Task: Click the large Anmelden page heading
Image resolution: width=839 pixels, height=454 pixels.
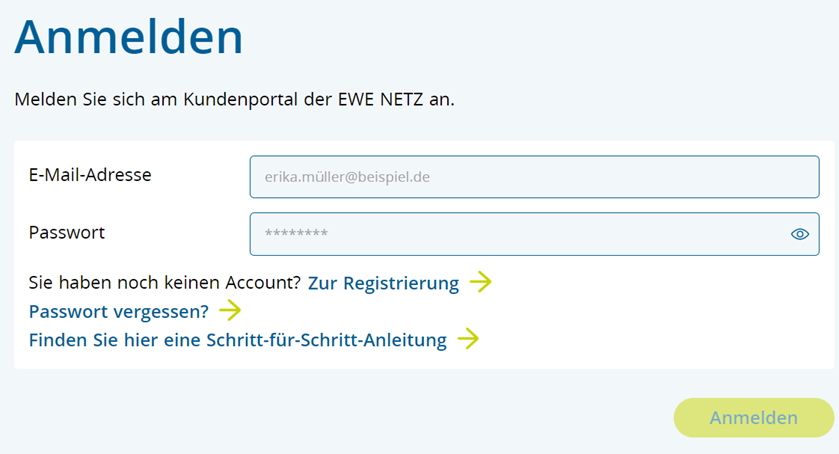Action: pyautogui.click(x=128, y=37)
